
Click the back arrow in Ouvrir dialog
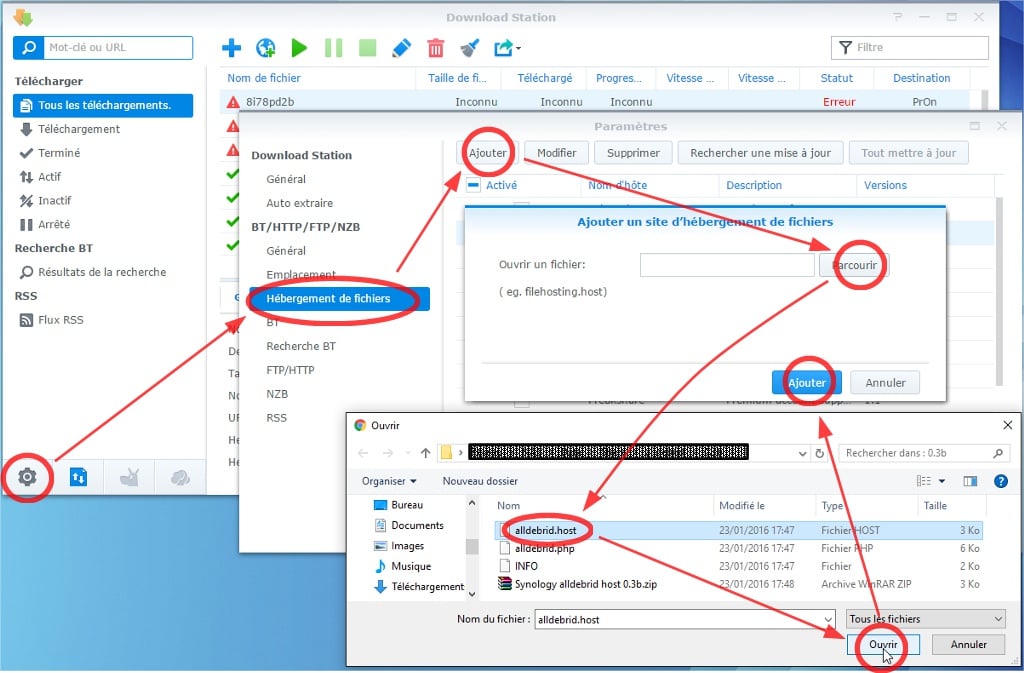[363, 453]
